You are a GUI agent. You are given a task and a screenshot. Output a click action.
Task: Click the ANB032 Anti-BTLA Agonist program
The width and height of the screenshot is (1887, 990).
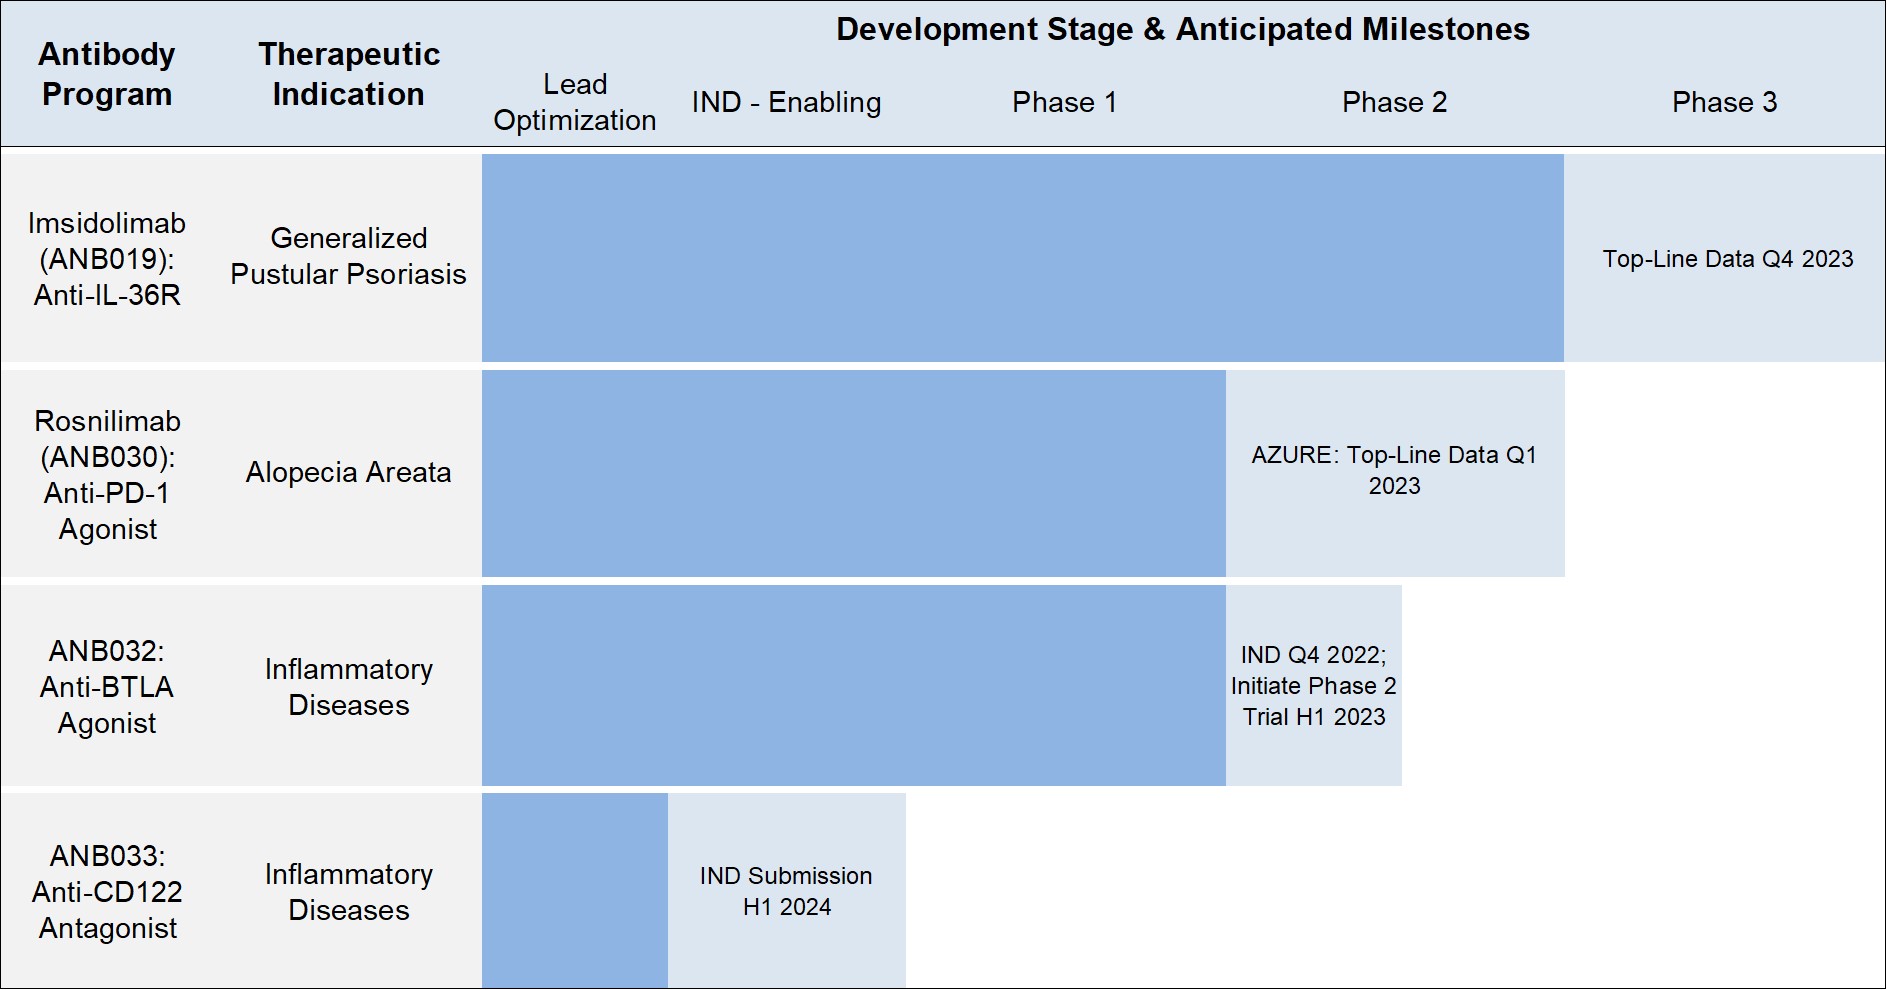point(107,687)
